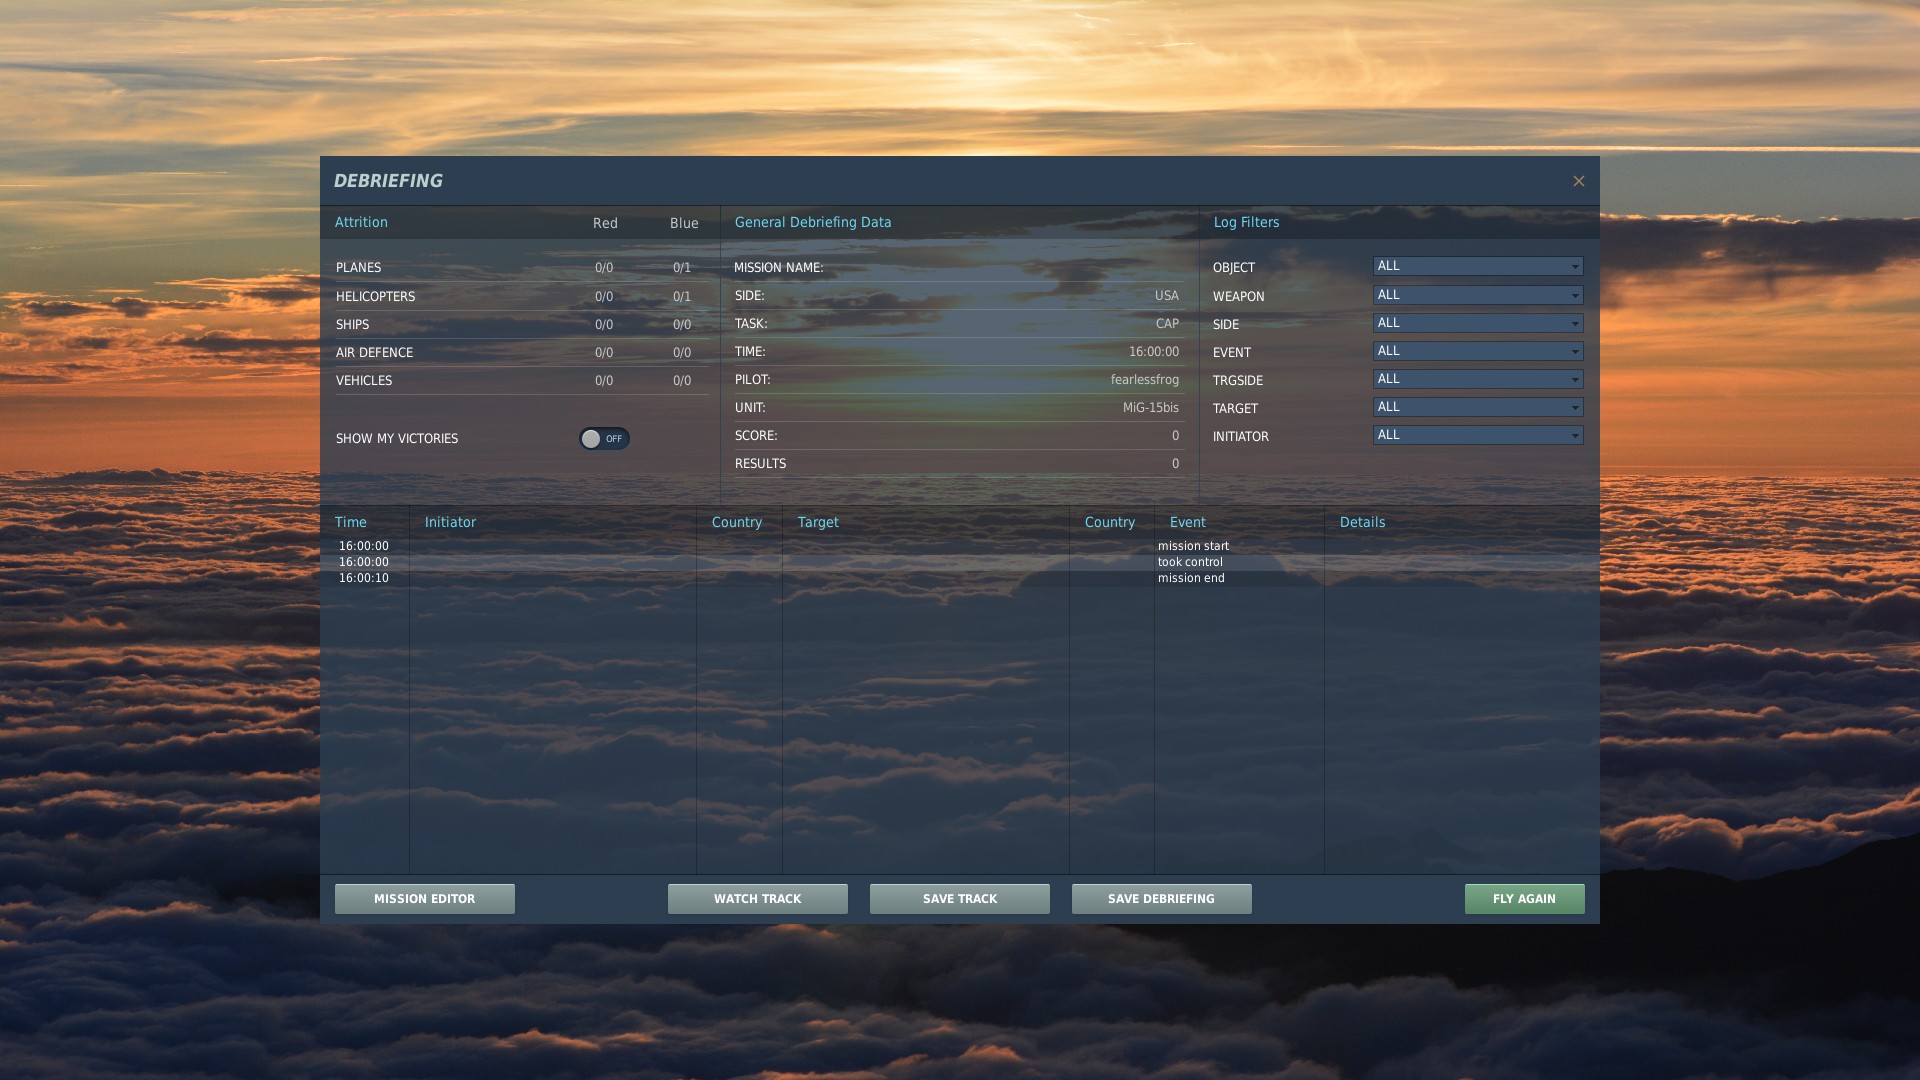Click the Initiator column header
The width and height of the screenshot is (1920, 1080).
[x=450, y=522]
